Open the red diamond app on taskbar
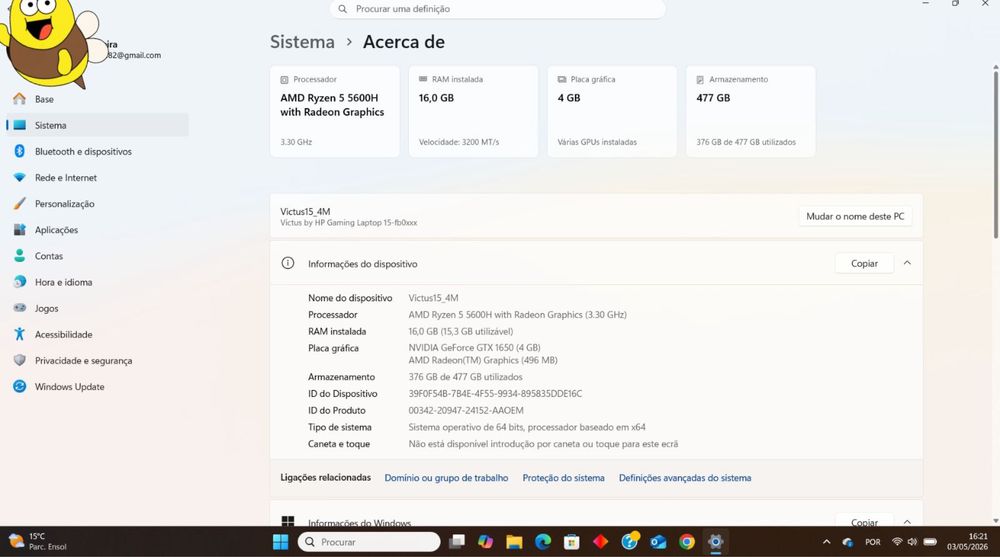1000x557 pixels. (600, 542)
